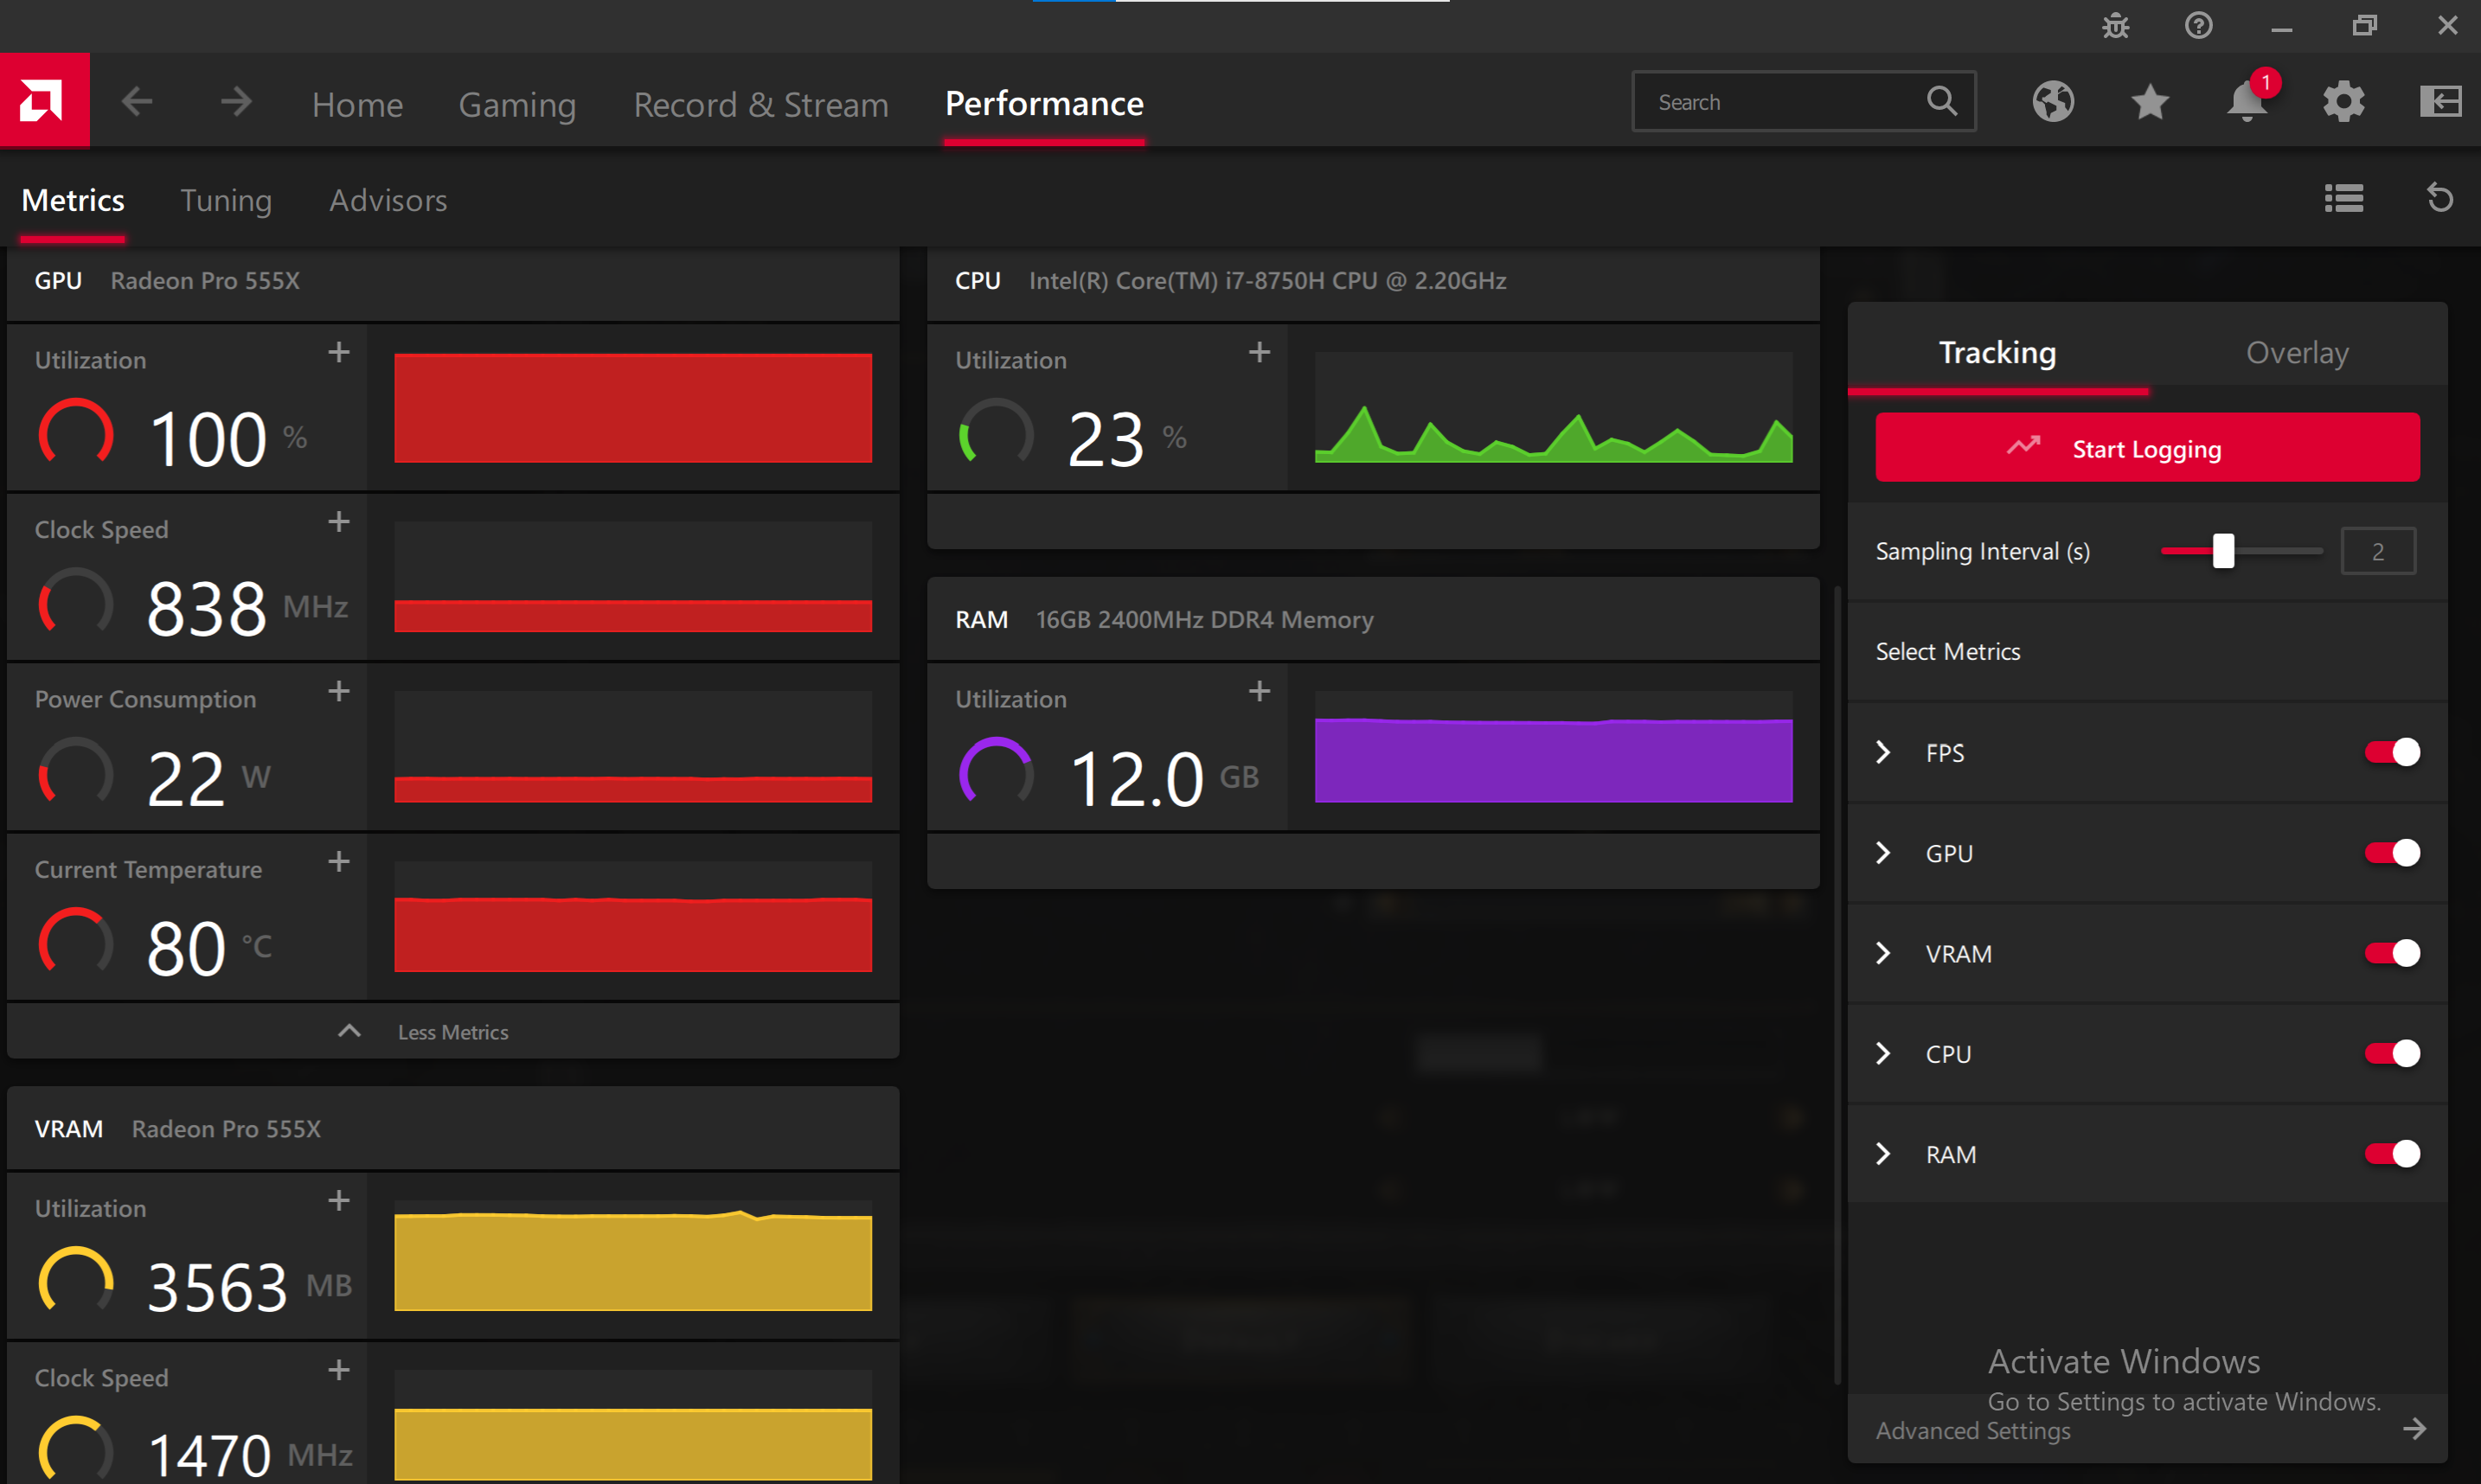Expand the CPU metrics chevron
This screenshot has height=1484, width=2481.
pyautogui.click(x=1884, y=1054)
